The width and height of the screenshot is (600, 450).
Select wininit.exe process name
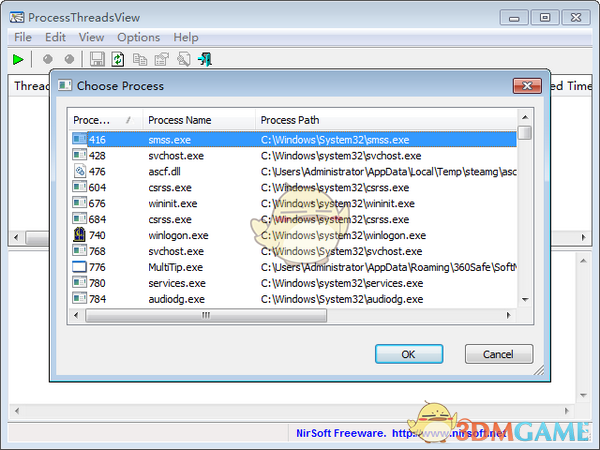[173, 204]
